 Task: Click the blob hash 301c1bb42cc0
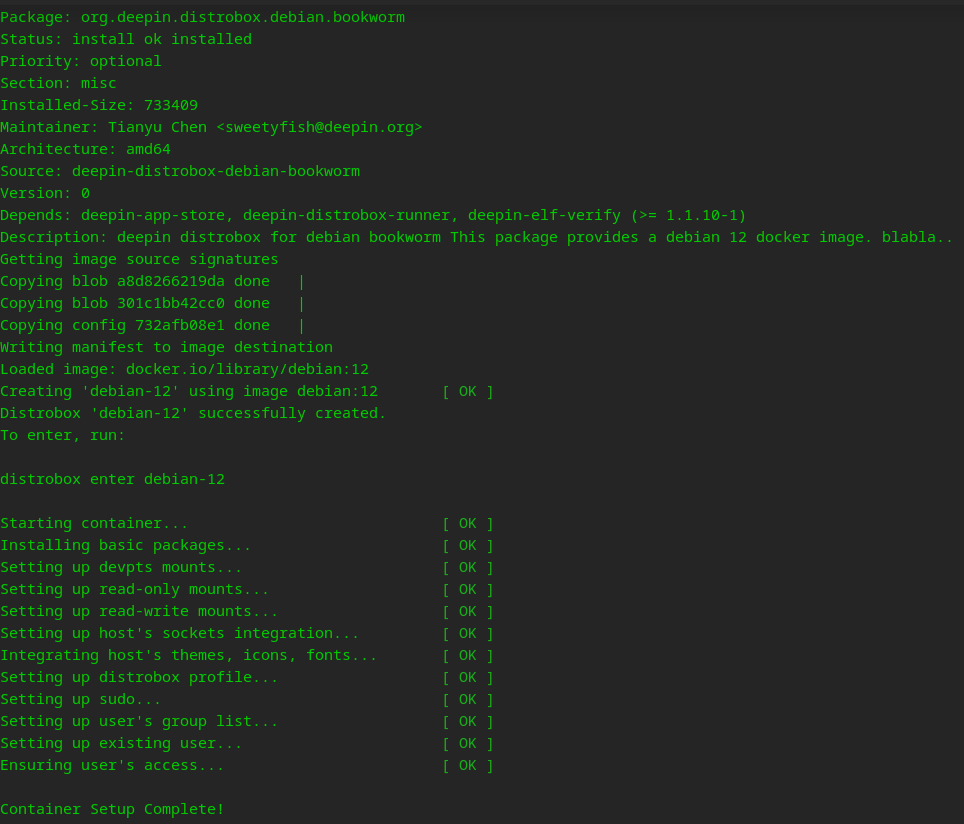(170, 303)
